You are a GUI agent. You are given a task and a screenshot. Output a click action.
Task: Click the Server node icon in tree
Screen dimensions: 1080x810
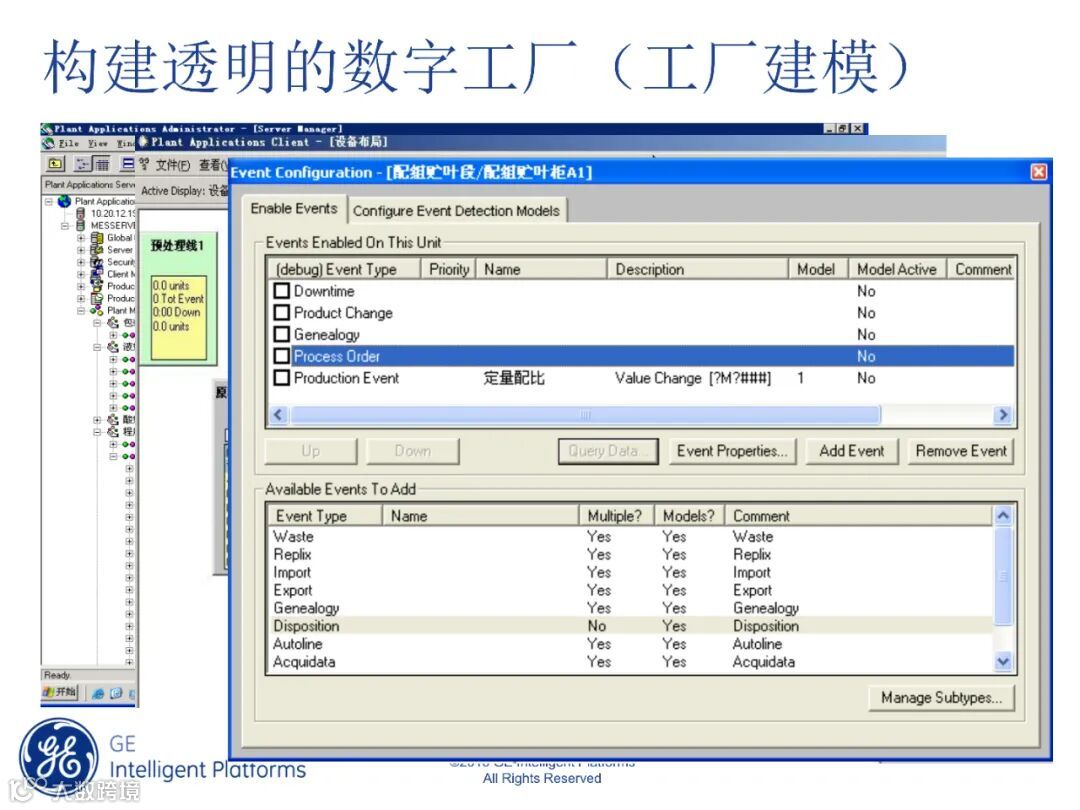pyautogui.click(x=97, y=249)
